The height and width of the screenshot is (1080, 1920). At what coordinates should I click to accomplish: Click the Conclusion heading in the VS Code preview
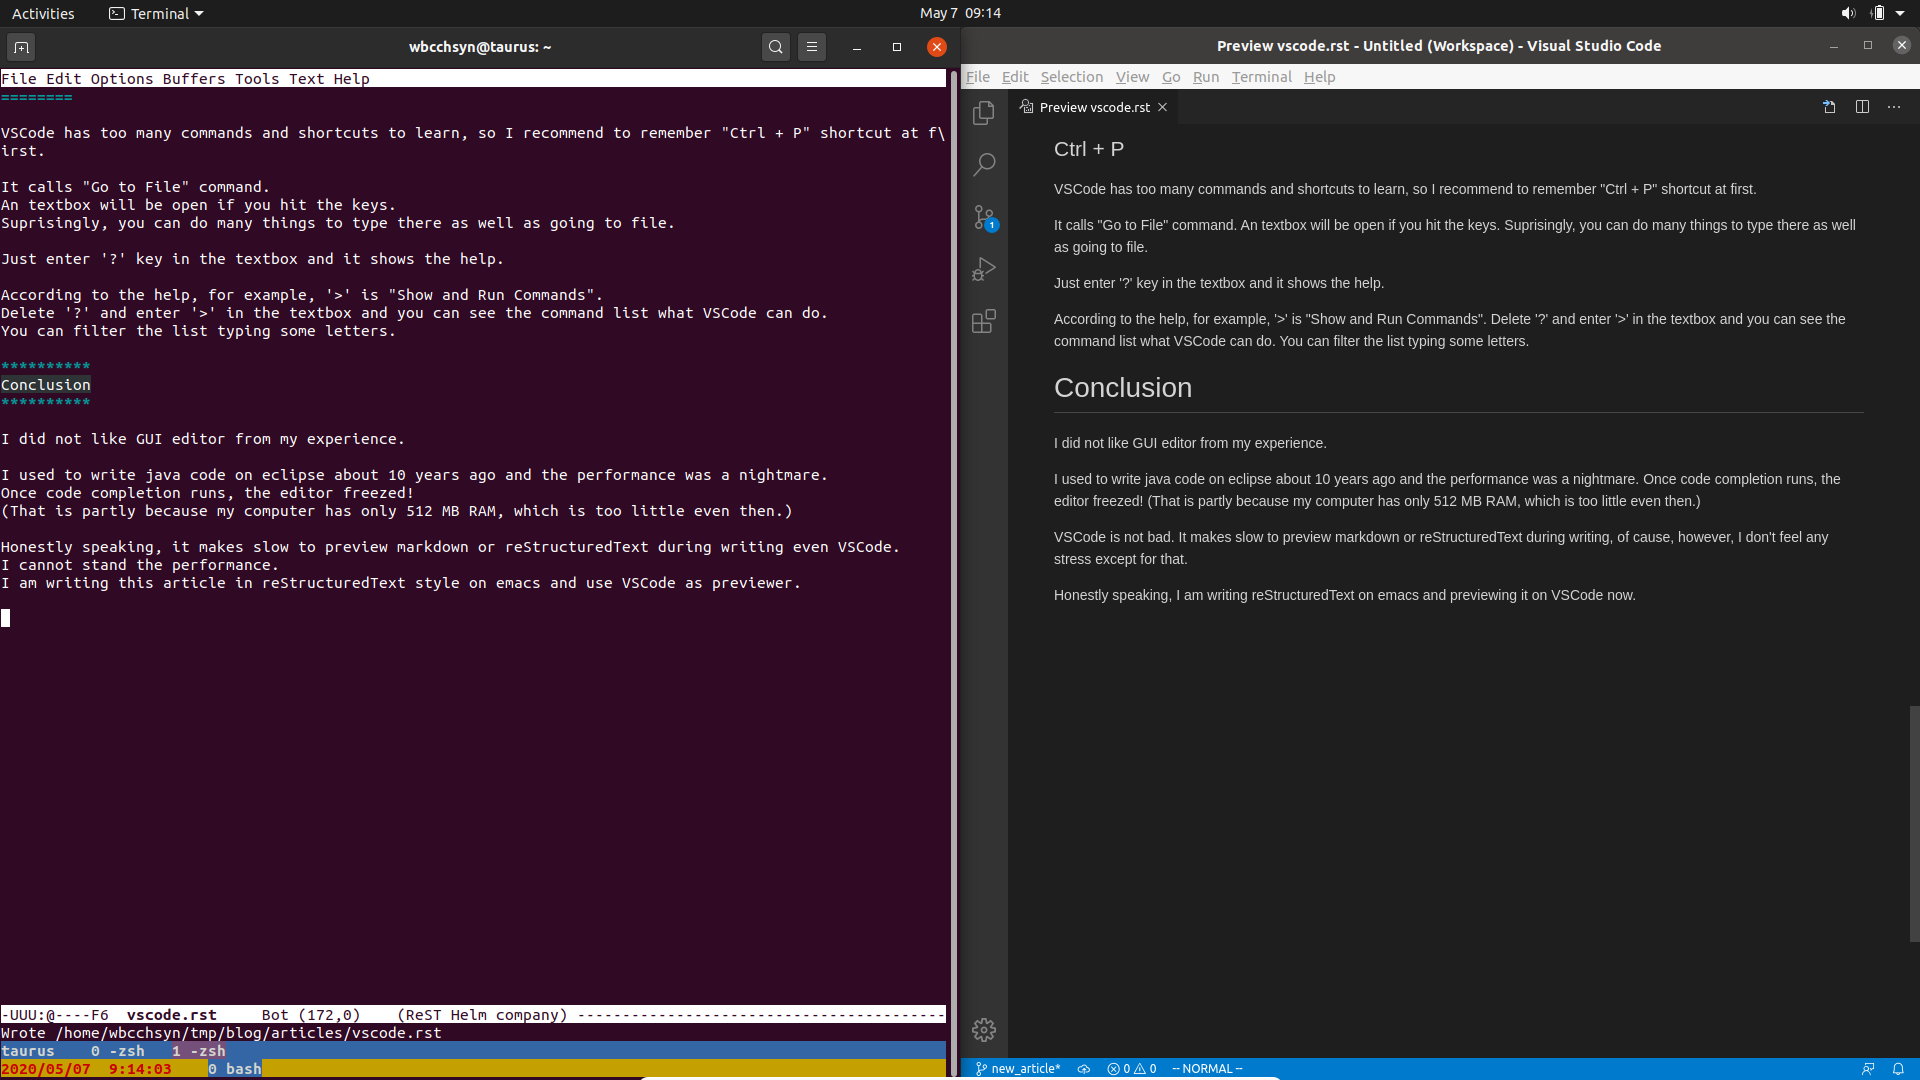(1123, 388)
